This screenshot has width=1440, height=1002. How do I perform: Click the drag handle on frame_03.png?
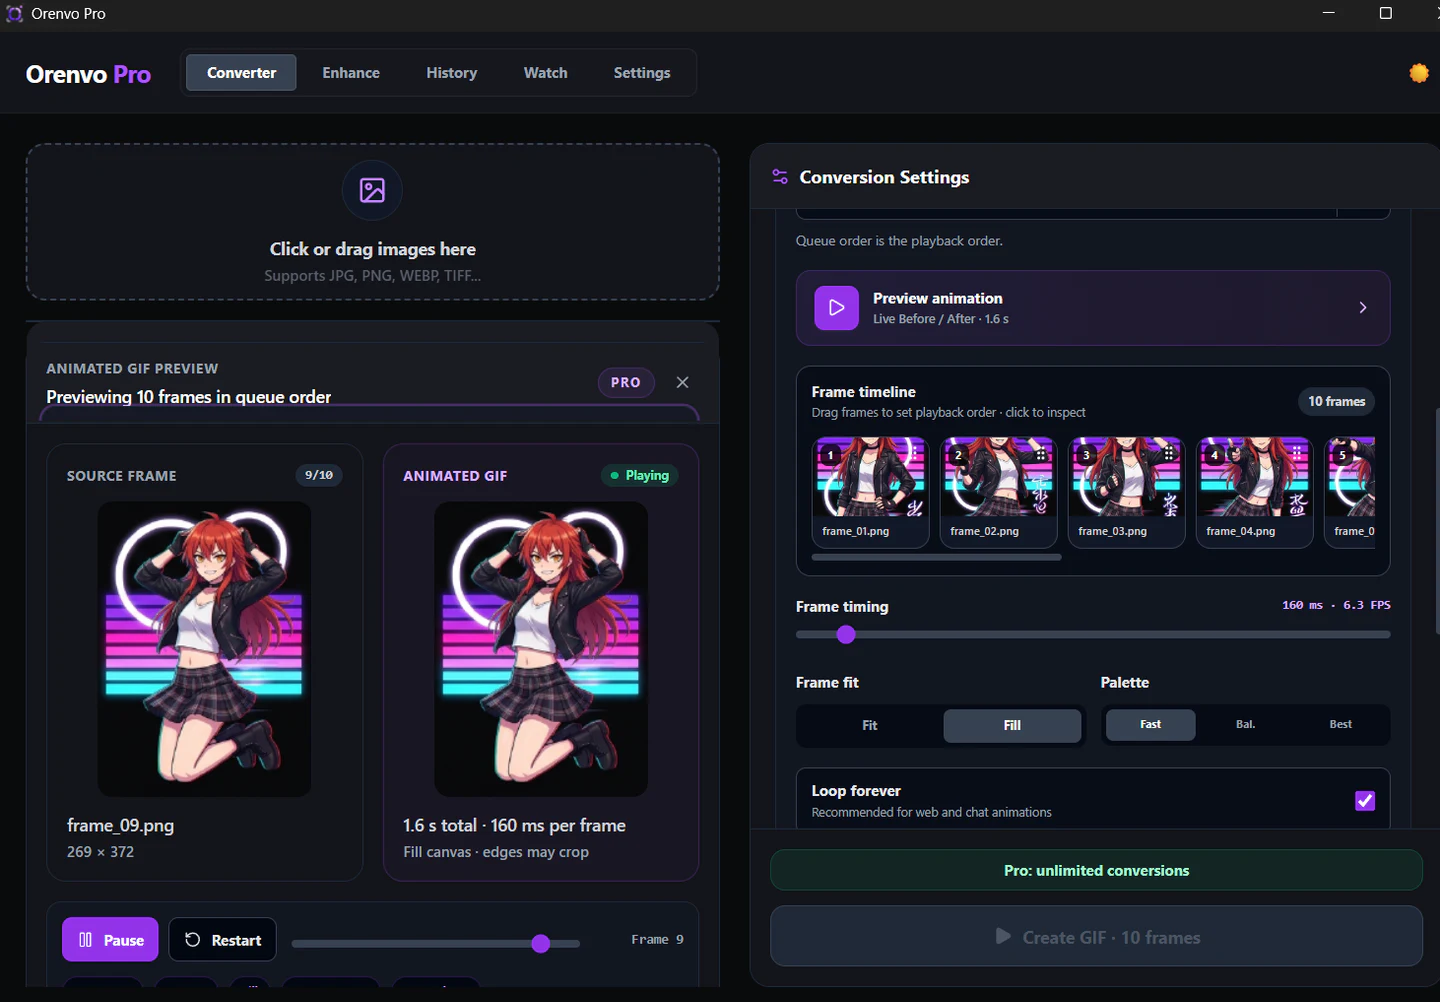[x=1168, y=453]
